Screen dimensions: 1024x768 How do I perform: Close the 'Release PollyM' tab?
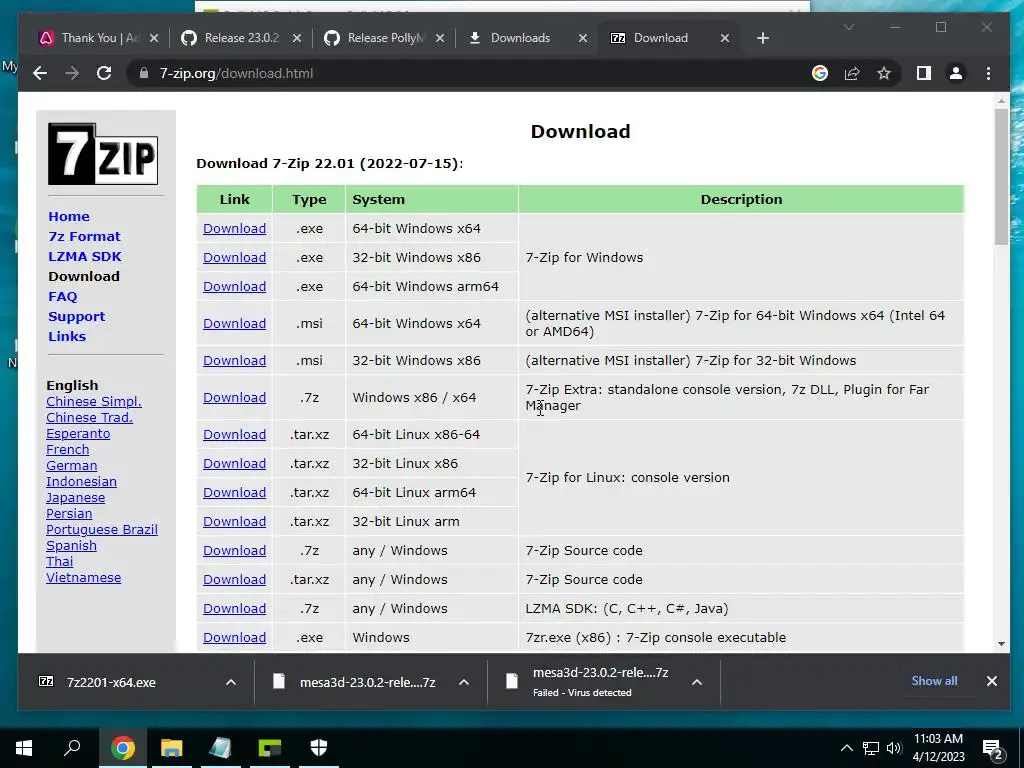coord(440,38)
